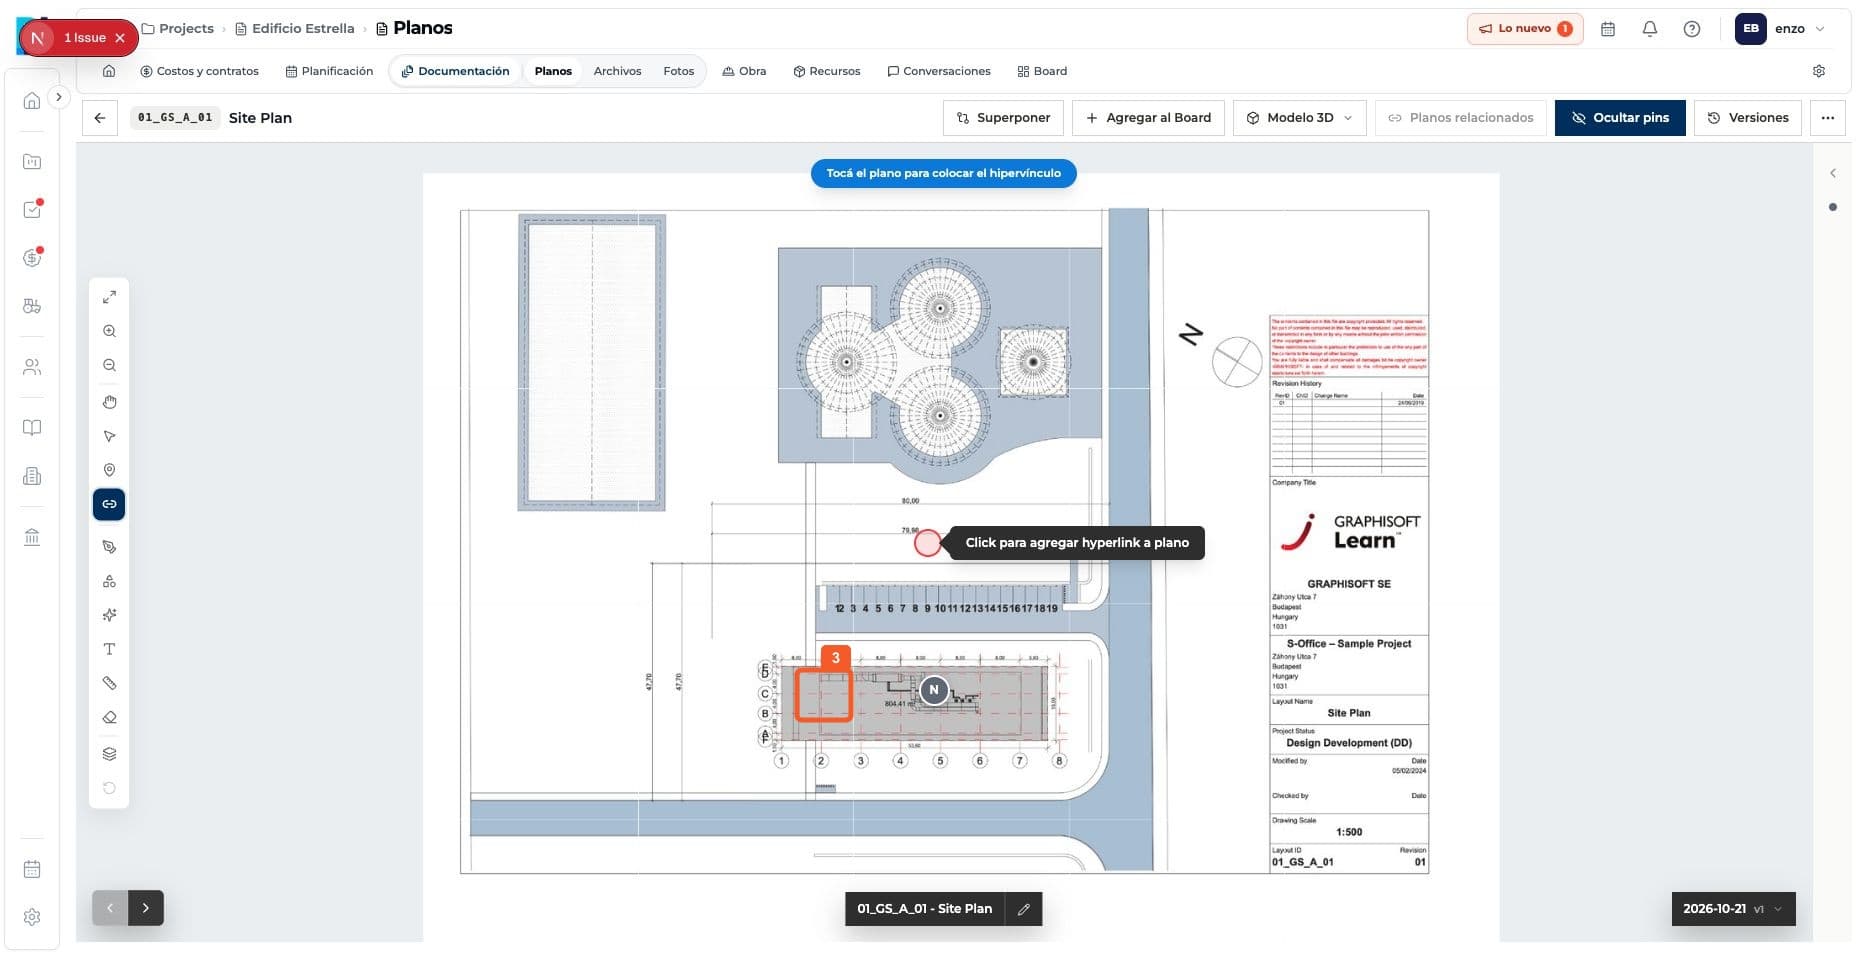Image resolution: width=1864 pixels, height=954 pixels.
Task: Click the Superponer button
Action: click(x=1003, y=118)
